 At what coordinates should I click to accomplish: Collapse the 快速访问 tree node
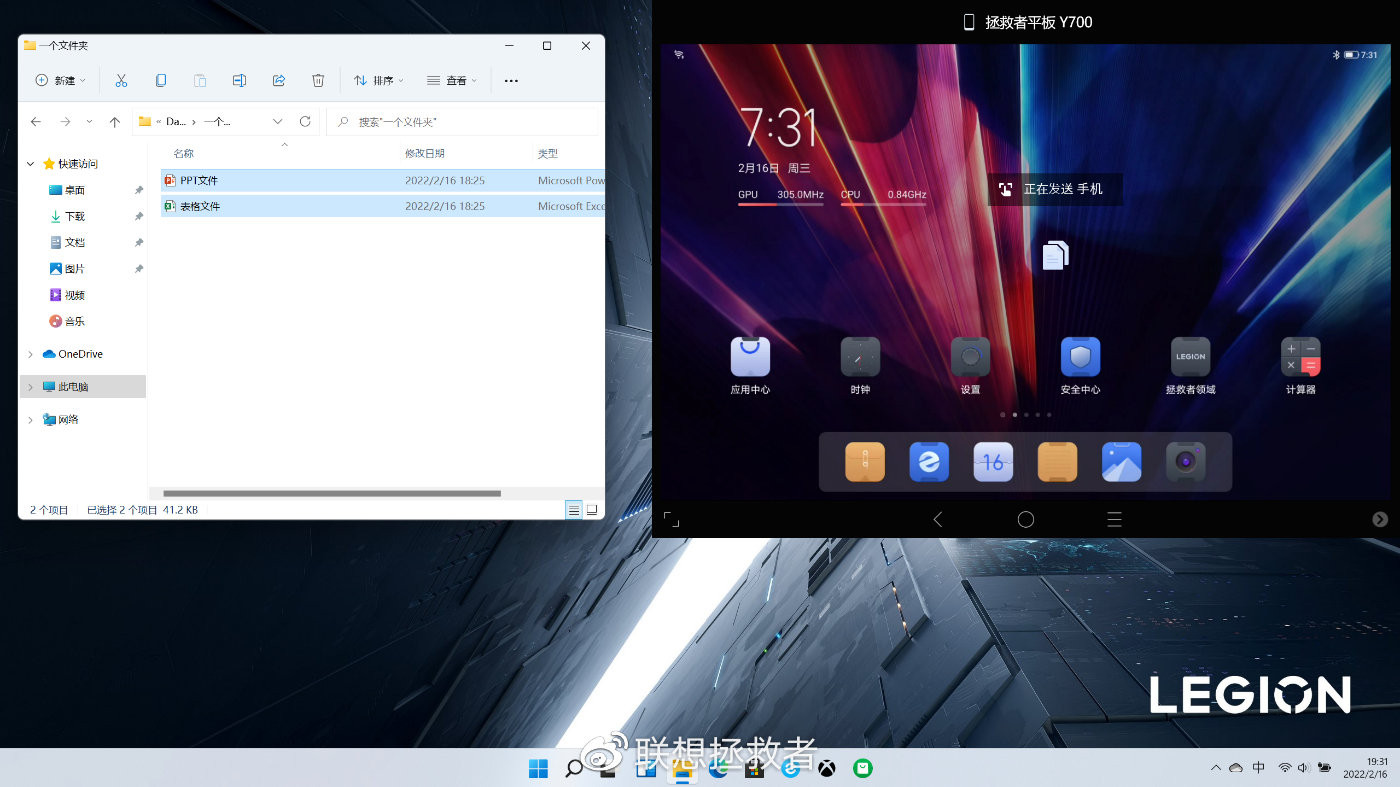pyautogui.click(x=31, y=164)
